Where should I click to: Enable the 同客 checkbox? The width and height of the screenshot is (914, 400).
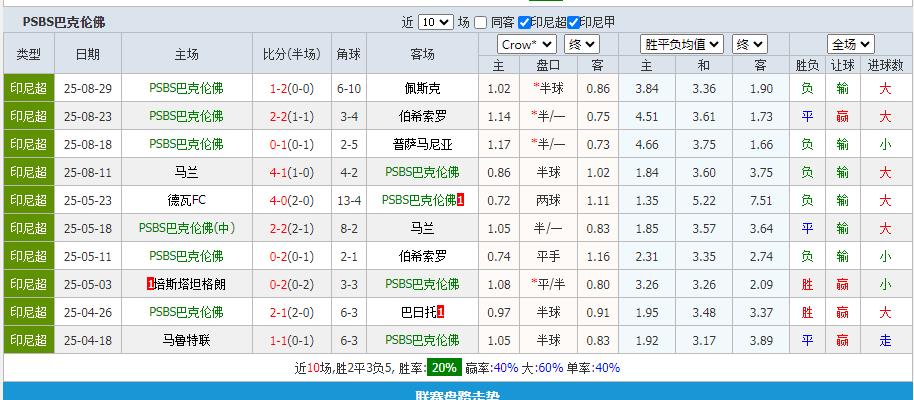click(481, 22)
